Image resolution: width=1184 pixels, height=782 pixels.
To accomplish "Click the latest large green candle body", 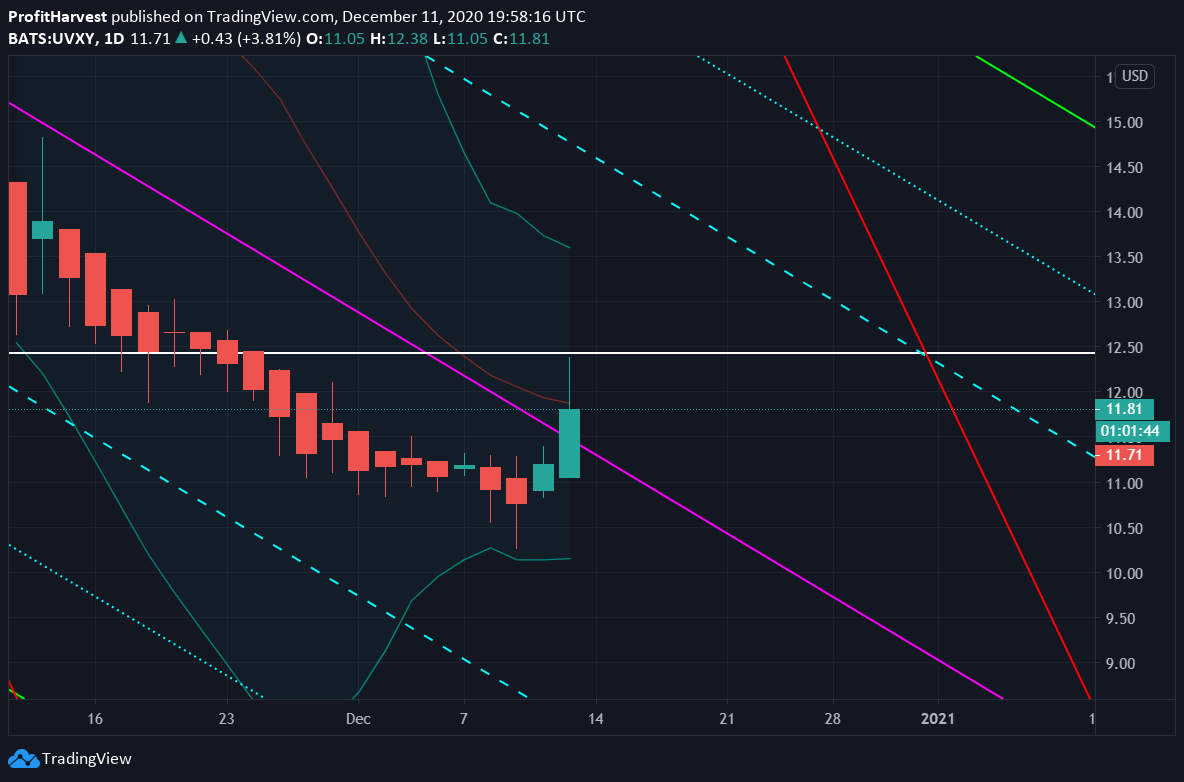I will point(569,443).
